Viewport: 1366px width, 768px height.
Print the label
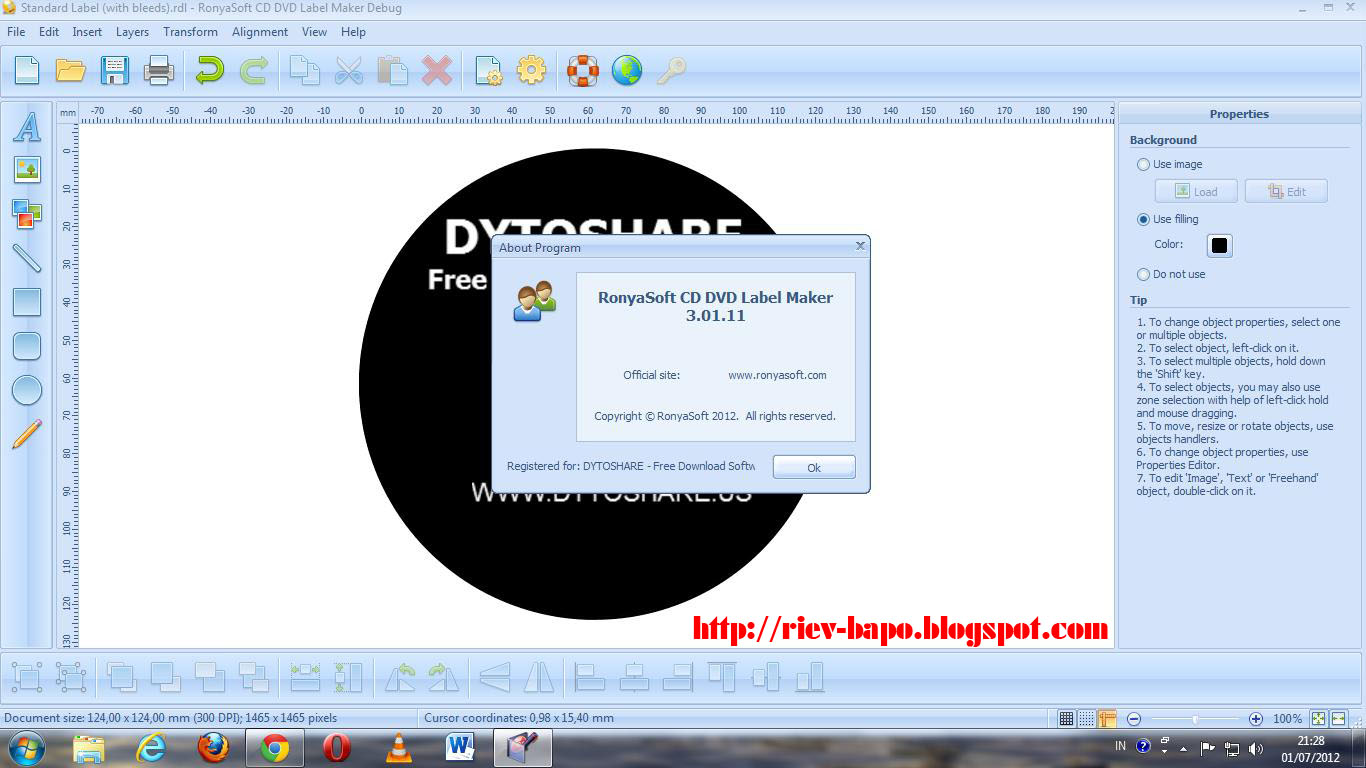159,70
